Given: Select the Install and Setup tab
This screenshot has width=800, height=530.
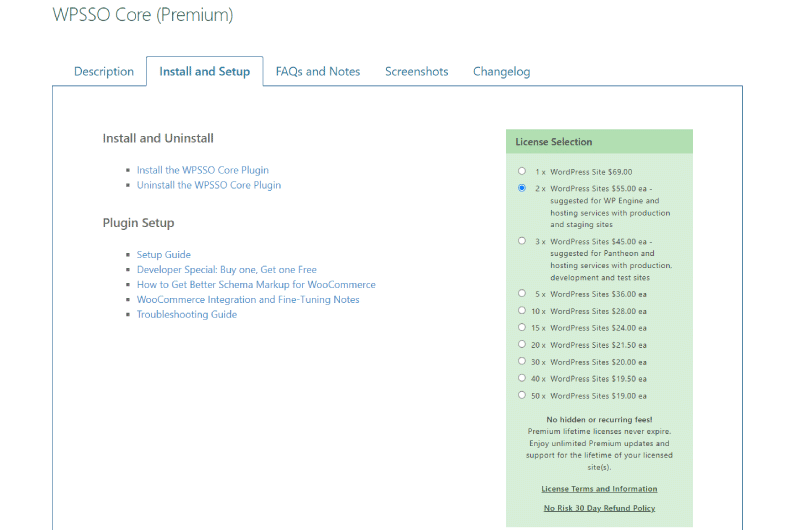Looking at the screenshot, I should [x=205, y=71].
